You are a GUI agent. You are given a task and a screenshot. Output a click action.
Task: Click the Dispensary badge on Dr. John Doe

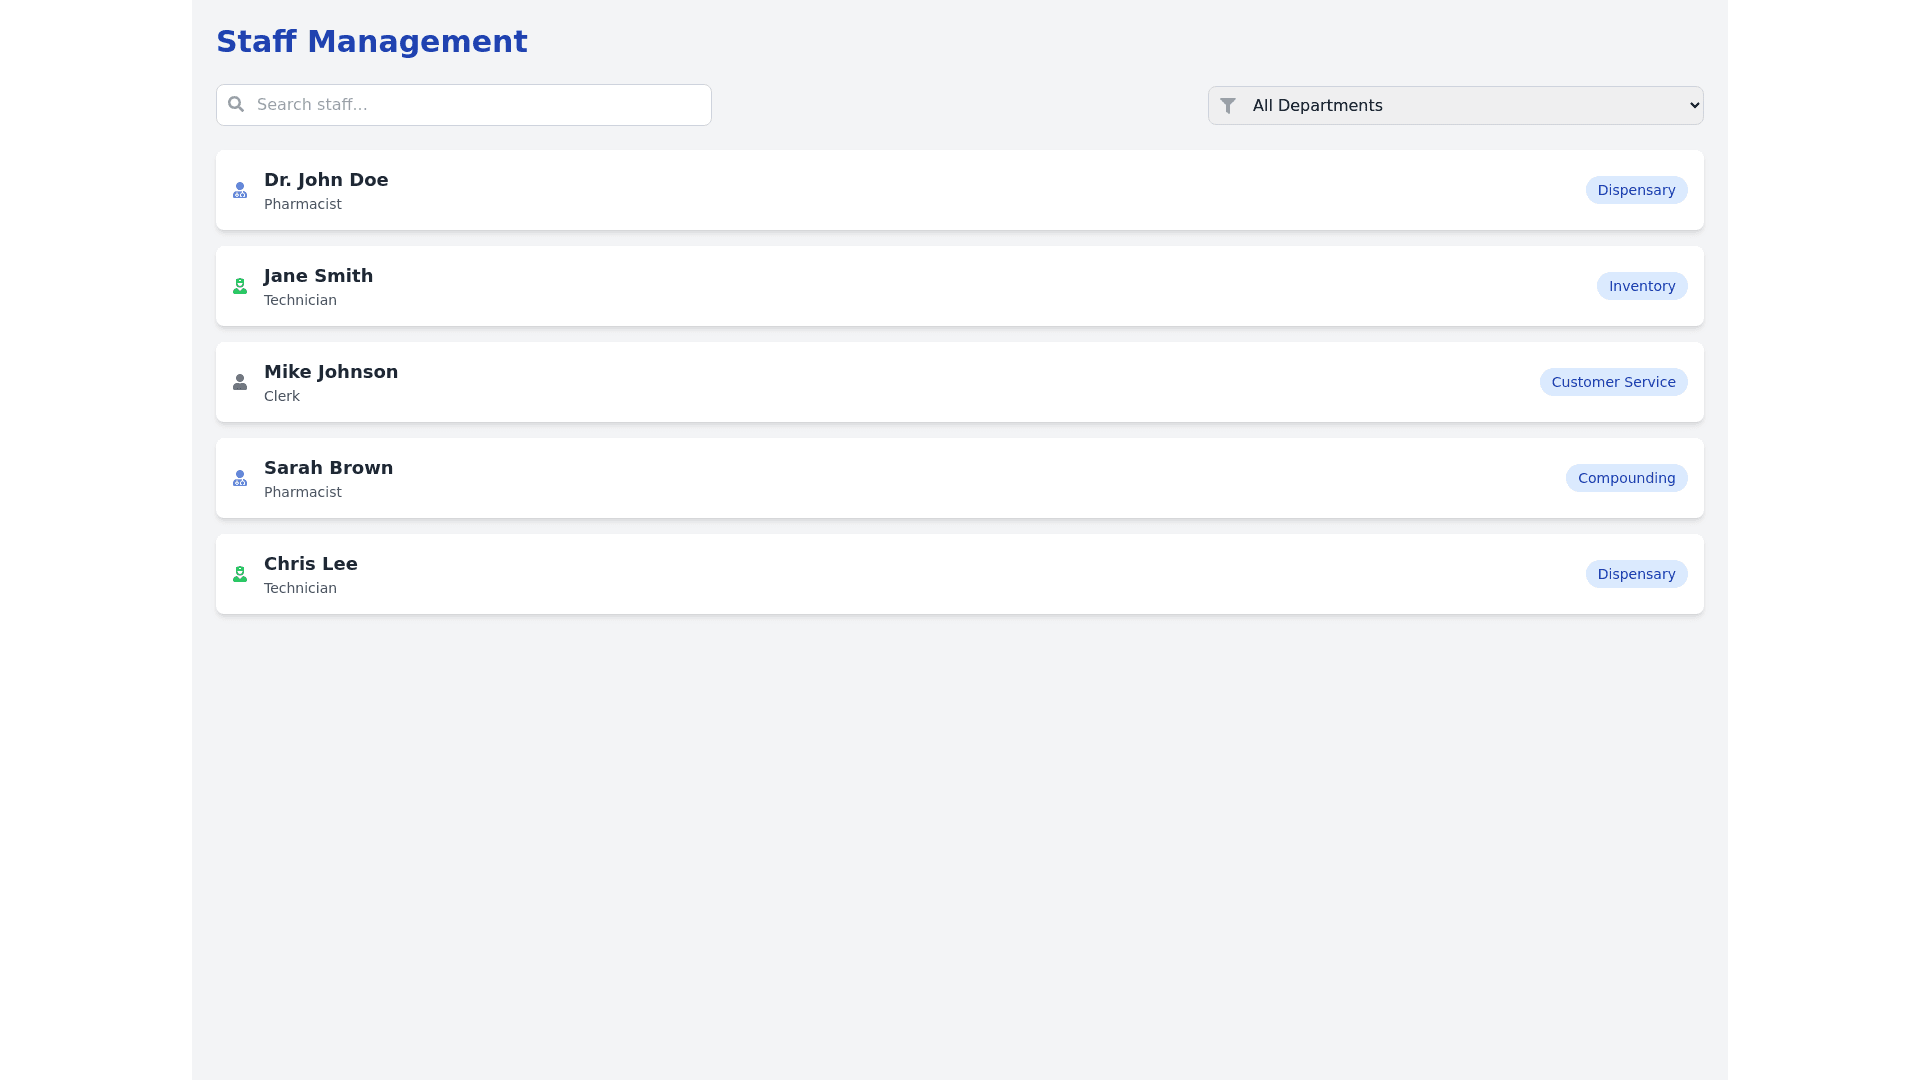[x=1636, y=190]
